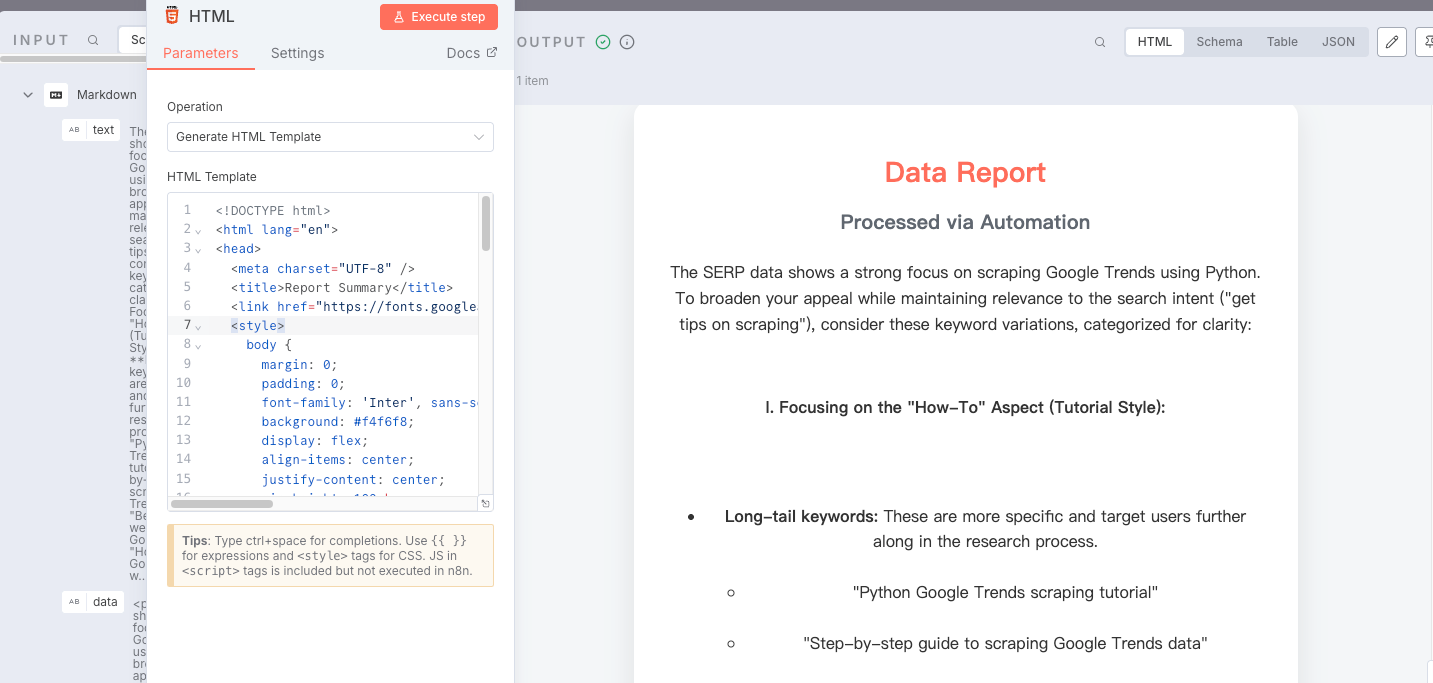Click 'background: #f4f6f8;' code line
1433x683 pixels.
[x=337, y=422]
